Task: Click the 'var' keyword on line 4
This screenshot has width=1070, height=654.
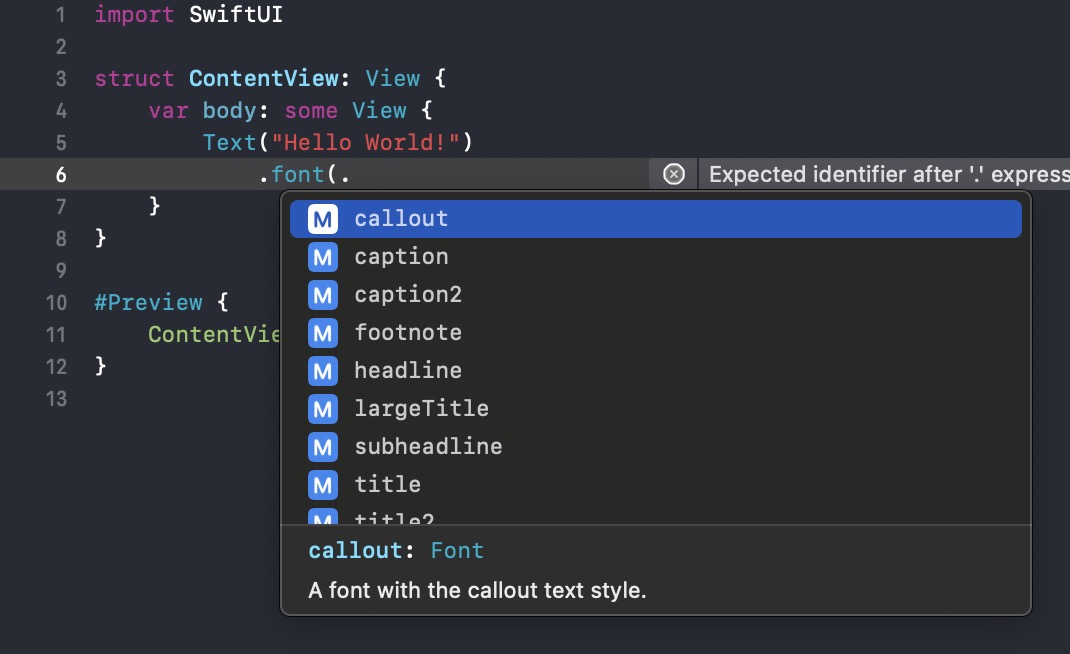Action: click(x=169, y=111)
